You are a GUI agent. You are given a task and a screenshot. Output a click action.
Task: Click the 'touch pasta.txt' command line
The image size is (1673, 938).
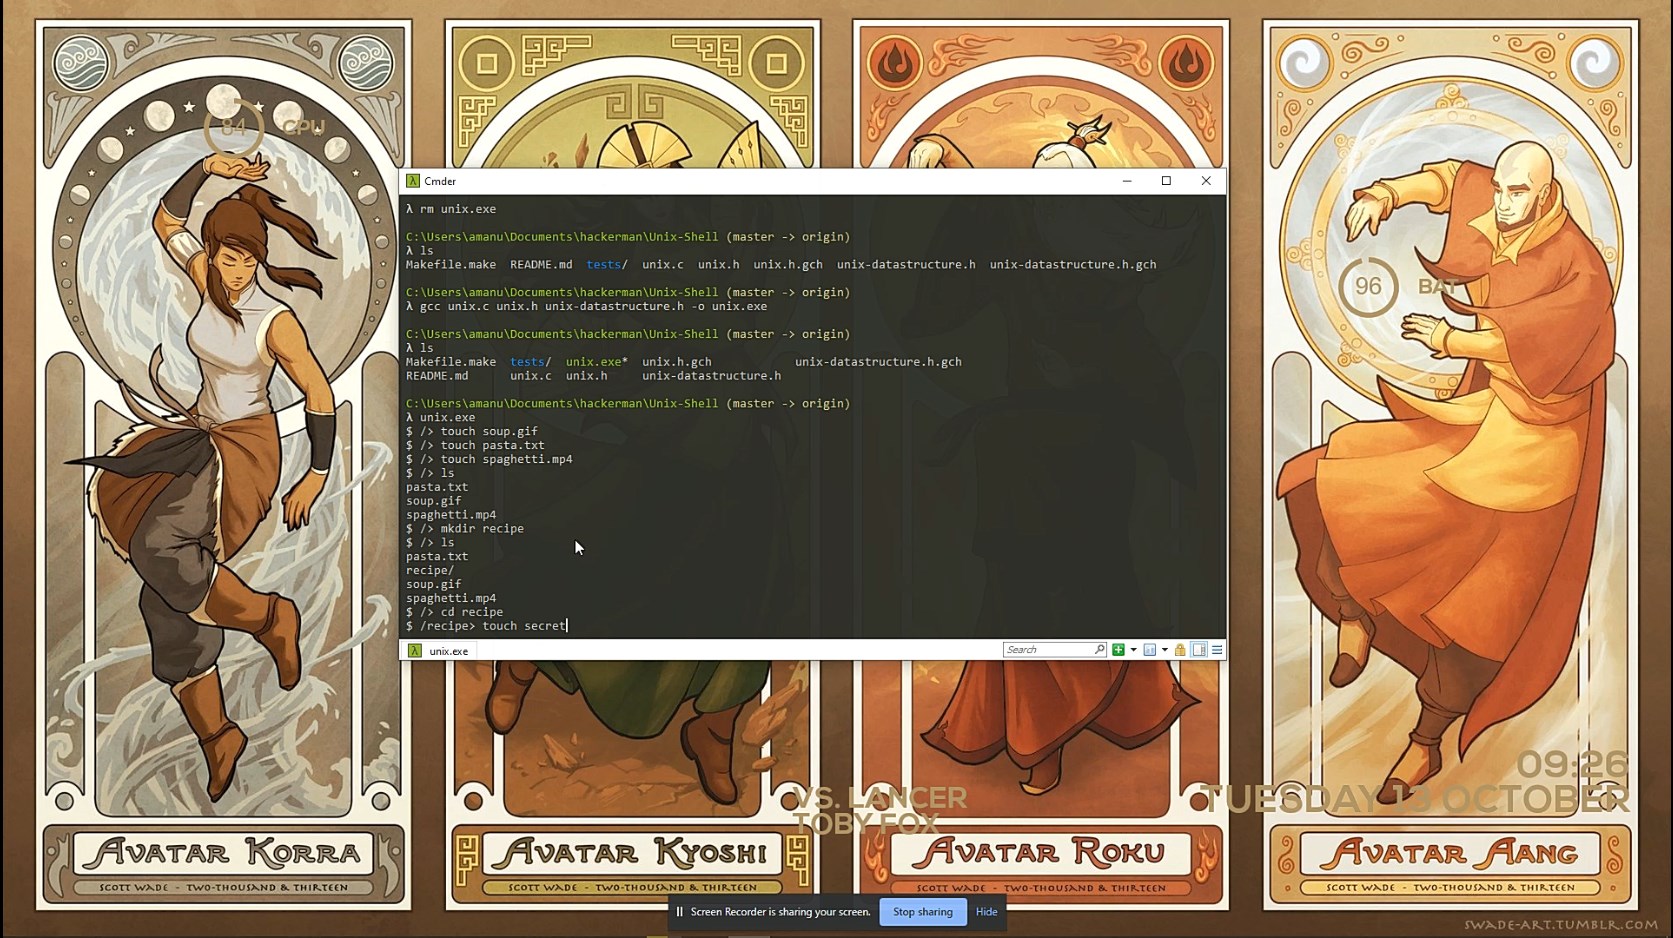pyautogui.click(x=475, y=446)
